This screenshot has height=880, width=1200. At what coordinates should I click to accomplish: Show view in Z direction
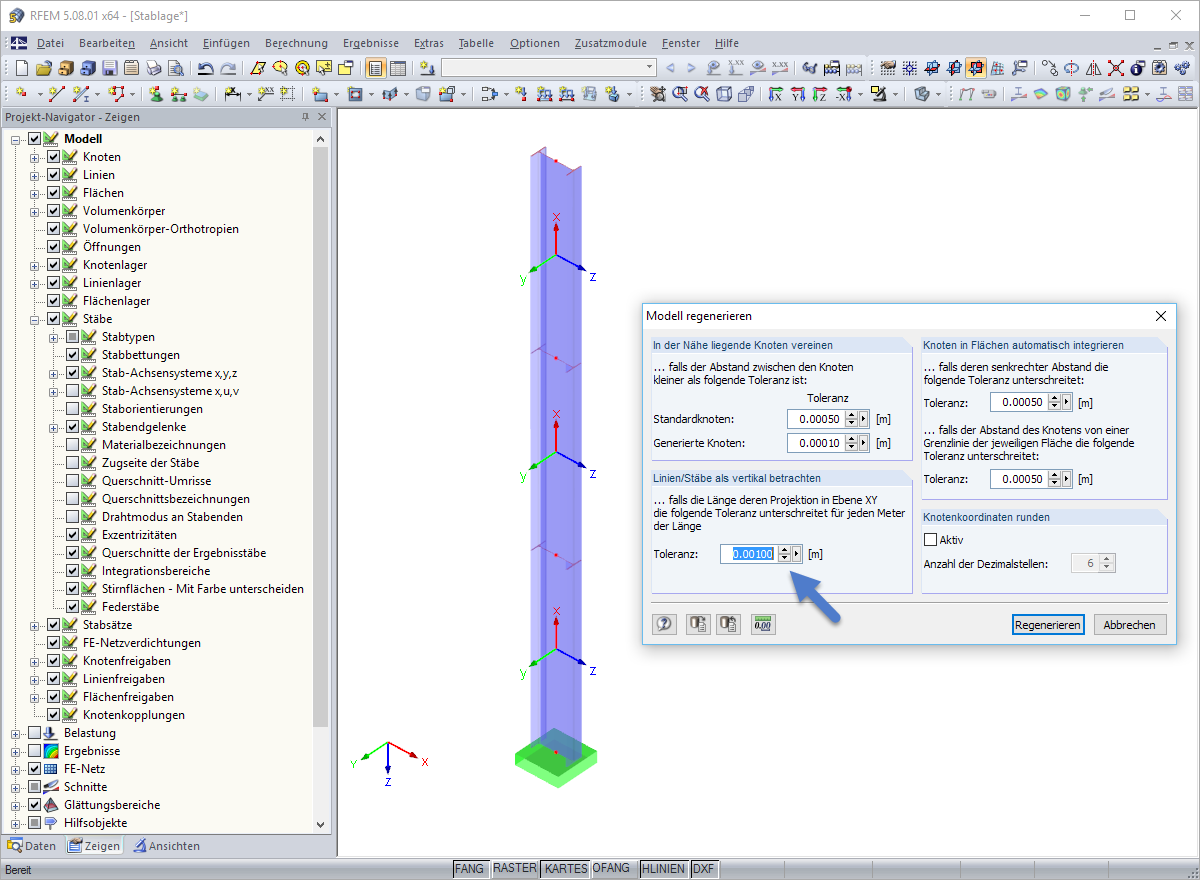[x=819, y=94]
